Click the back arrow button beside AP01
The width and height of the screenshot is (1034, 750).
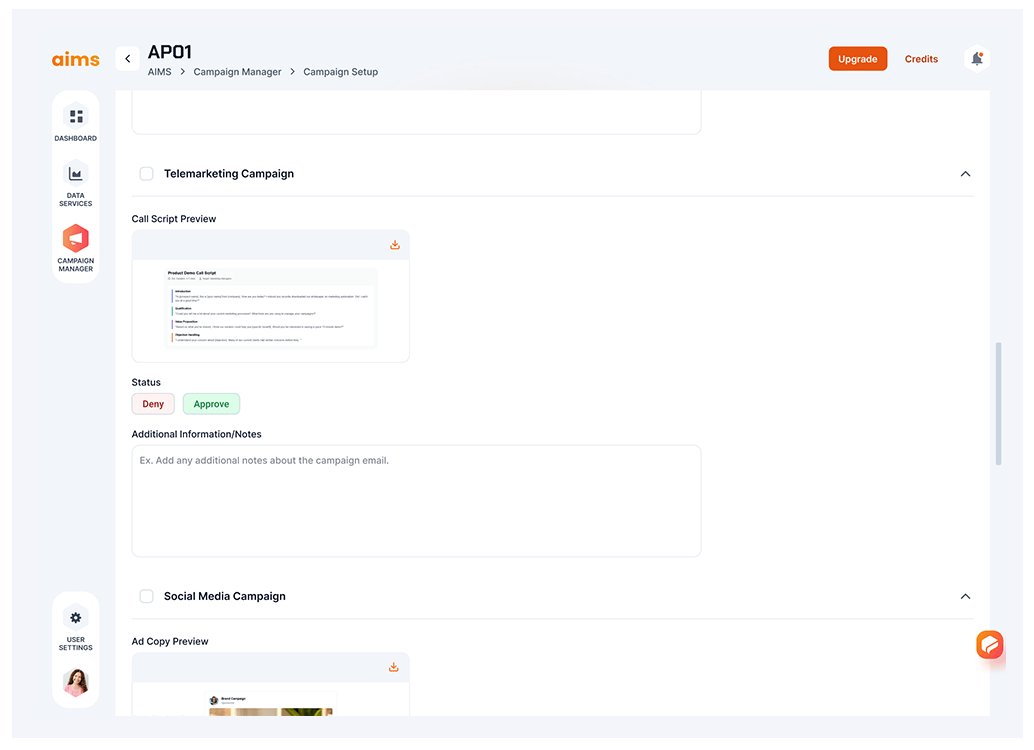(x=127, y=59)
